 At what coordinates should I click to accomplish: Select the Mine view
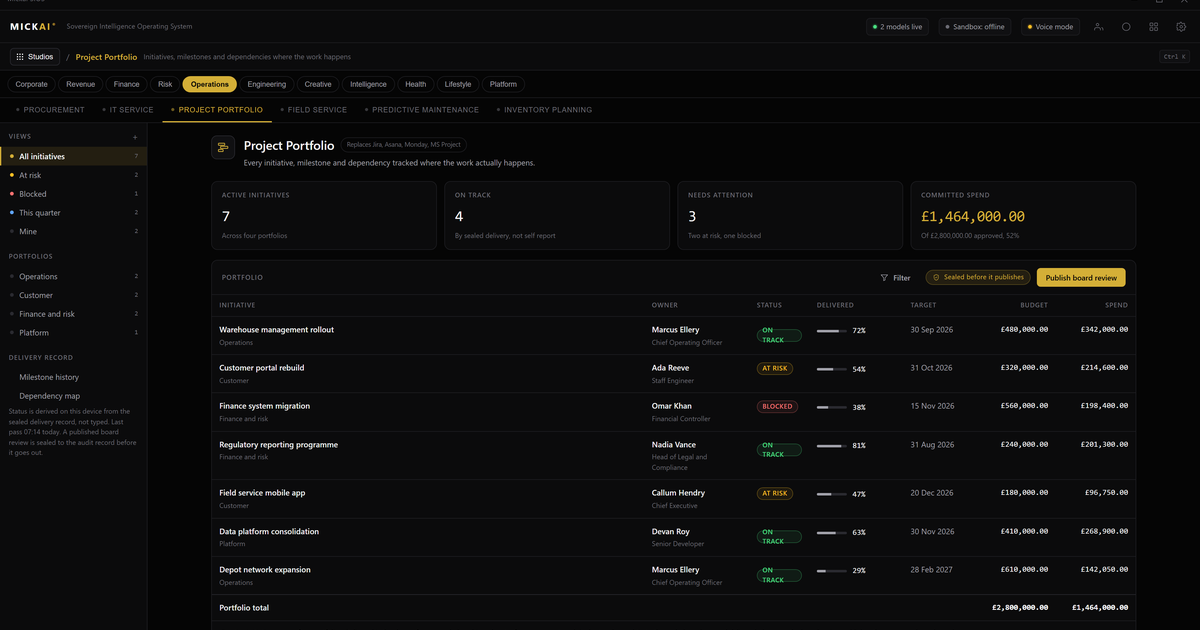pyautogui.click(x=73, y=231)
